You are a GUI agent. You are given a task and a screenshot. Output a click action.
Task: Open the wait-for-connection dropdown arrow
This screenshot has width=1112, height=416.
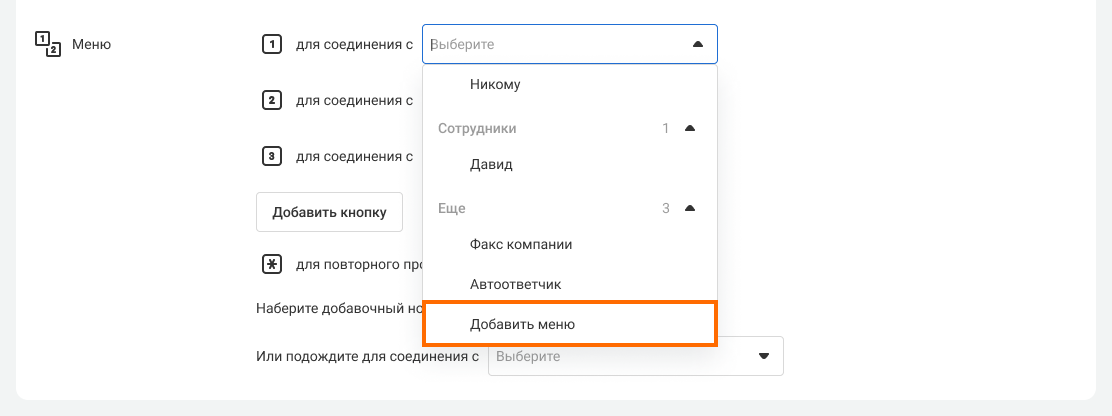764,356
